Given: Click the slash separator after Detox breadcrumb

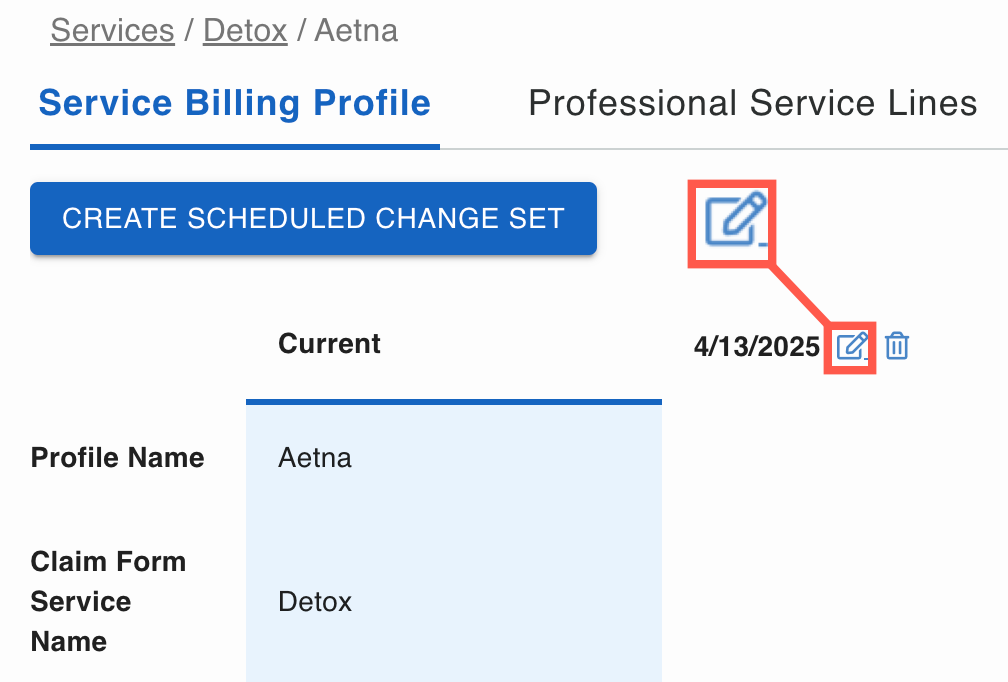Looking at the screenshot, I should tap(301, 31).
